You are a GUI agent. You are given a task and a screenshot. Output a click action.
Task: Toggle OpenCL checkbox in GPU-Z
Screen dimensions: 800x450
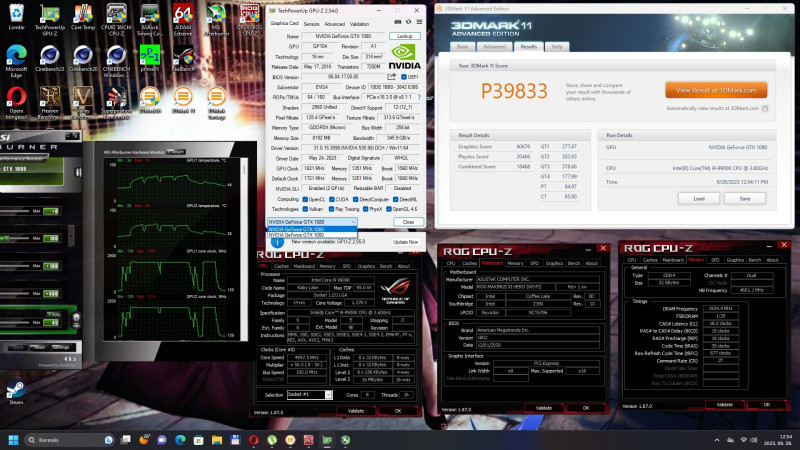click(x=305, y=199)
